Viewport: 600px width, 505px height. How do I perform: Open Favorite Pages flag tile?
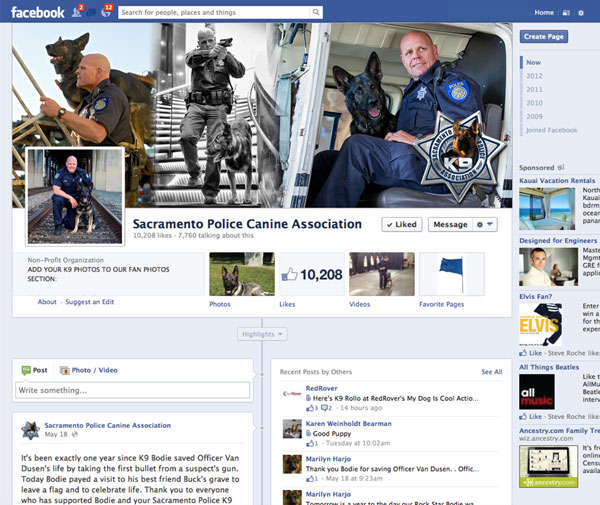pos(452,274)
